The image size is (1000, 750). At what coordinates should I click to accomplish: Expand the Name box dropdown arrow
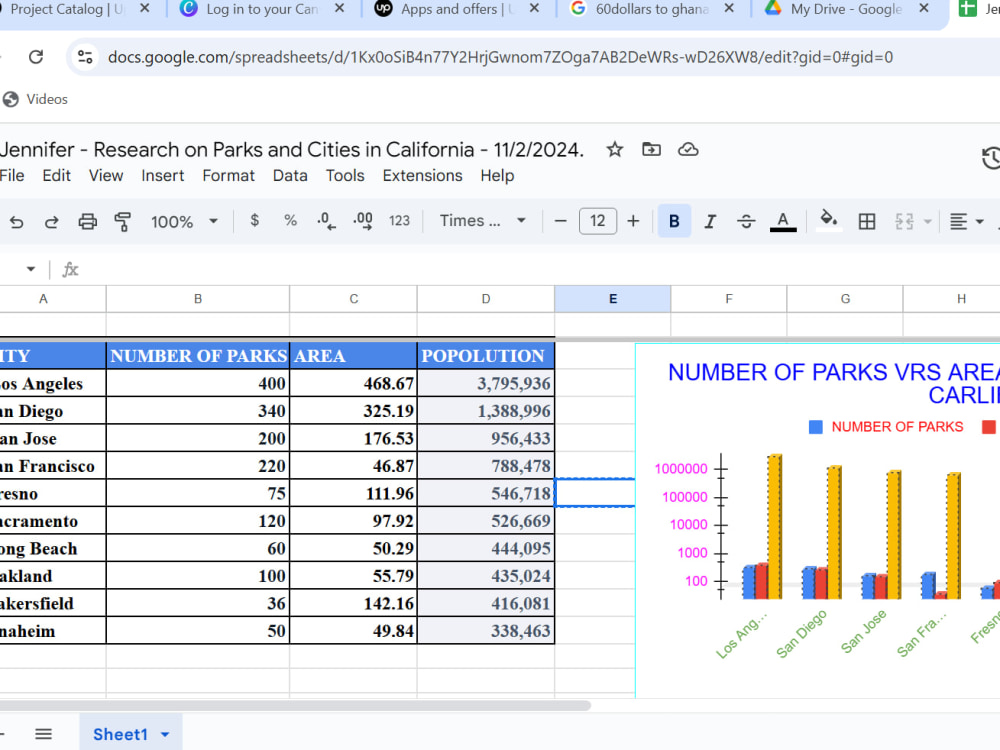pyautogui.click(x=31, y=269)
